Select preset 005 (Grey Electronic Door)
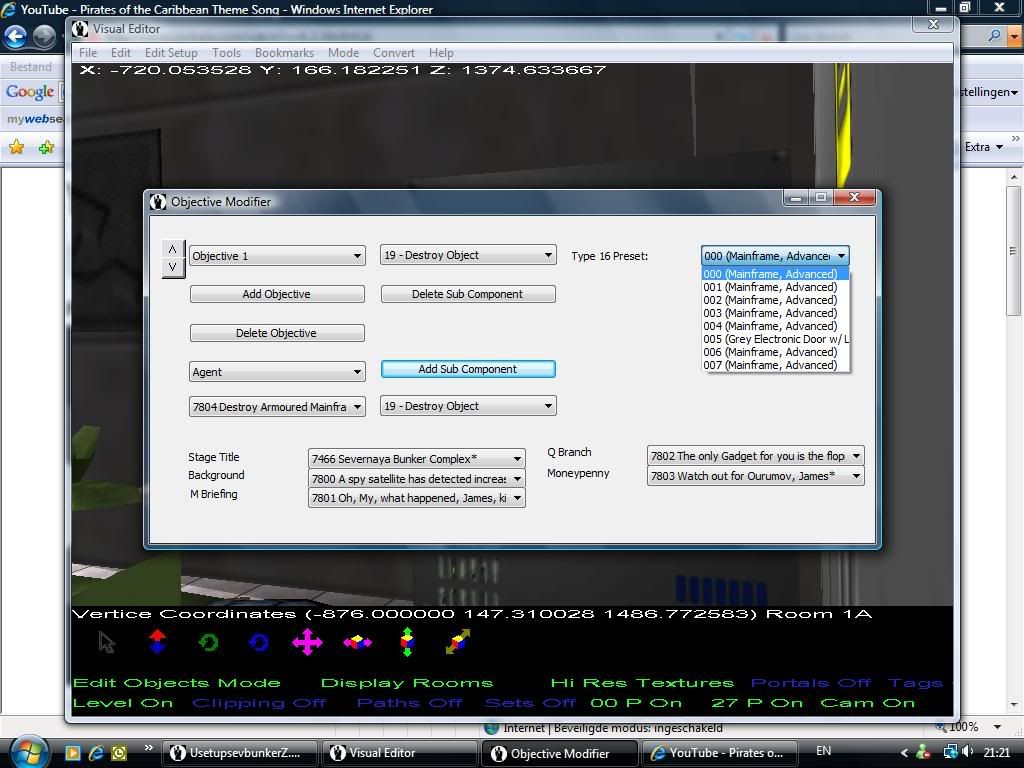This screenshot has height=768, width=1024. [775, 339]
